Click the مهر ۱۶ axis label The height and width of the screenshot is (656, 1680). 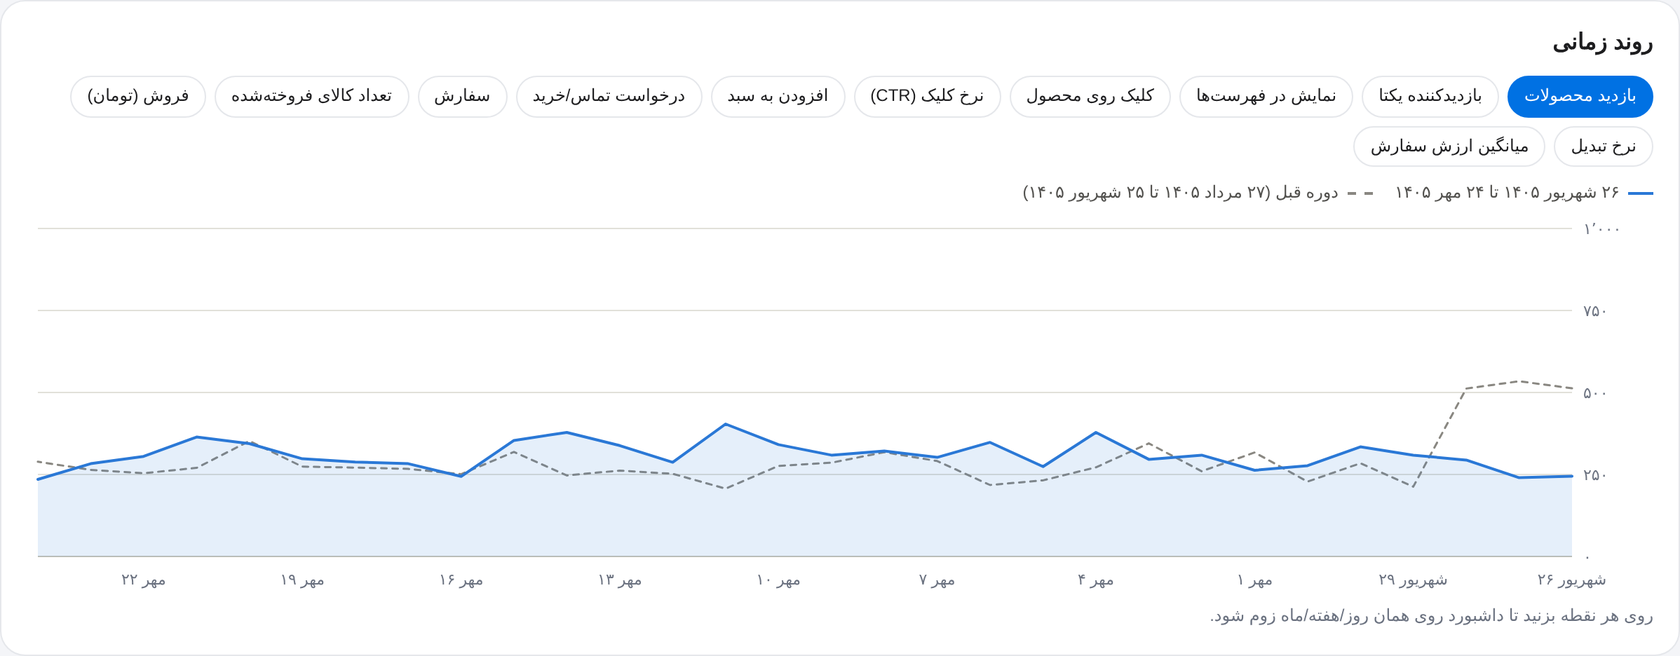(x=461, y=580)
